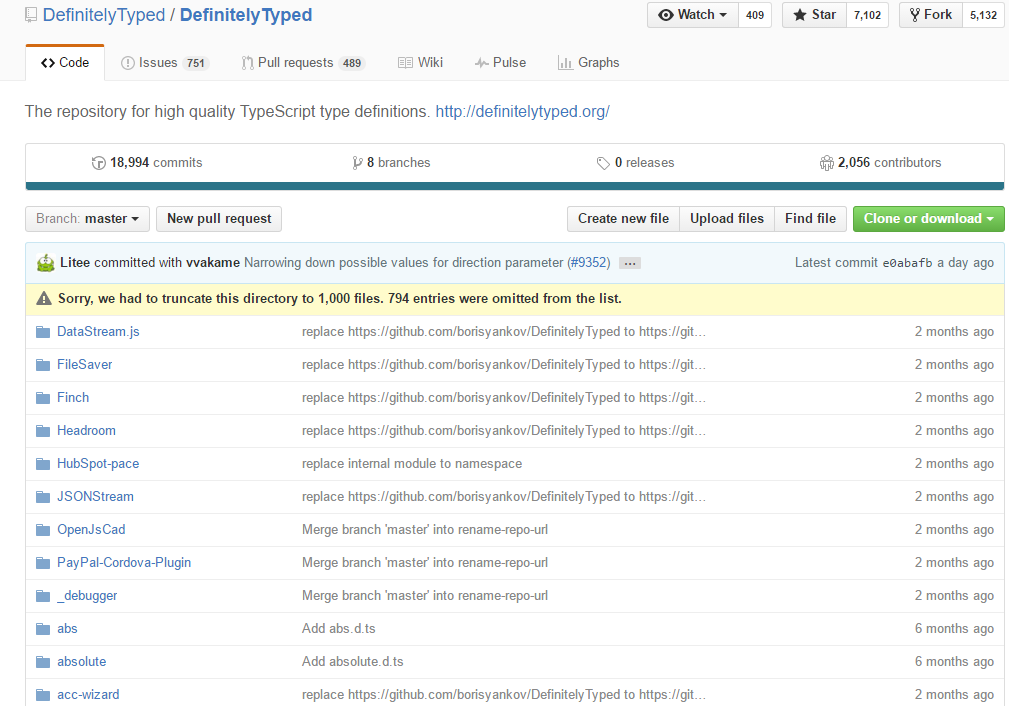This screenshot has height=706, width=1009.
Task: Open the PayPal-Cordova-Plugin folder
Action: [x=124, y=562]
